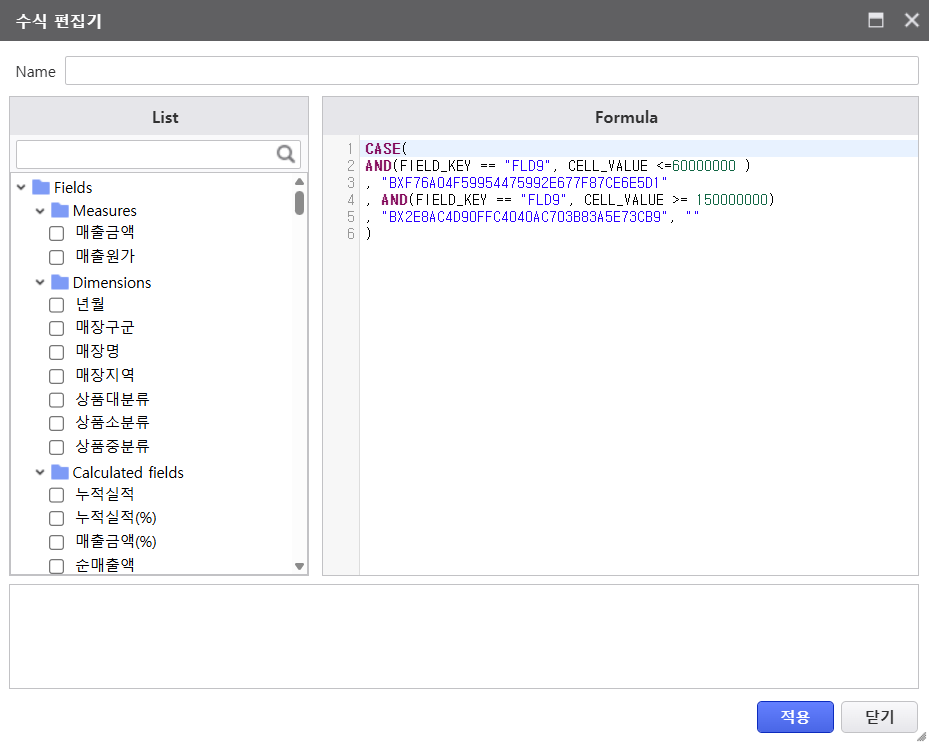The image size is (929, 745).
Task: Click the search magnifier icon in List
Action: 286,154
